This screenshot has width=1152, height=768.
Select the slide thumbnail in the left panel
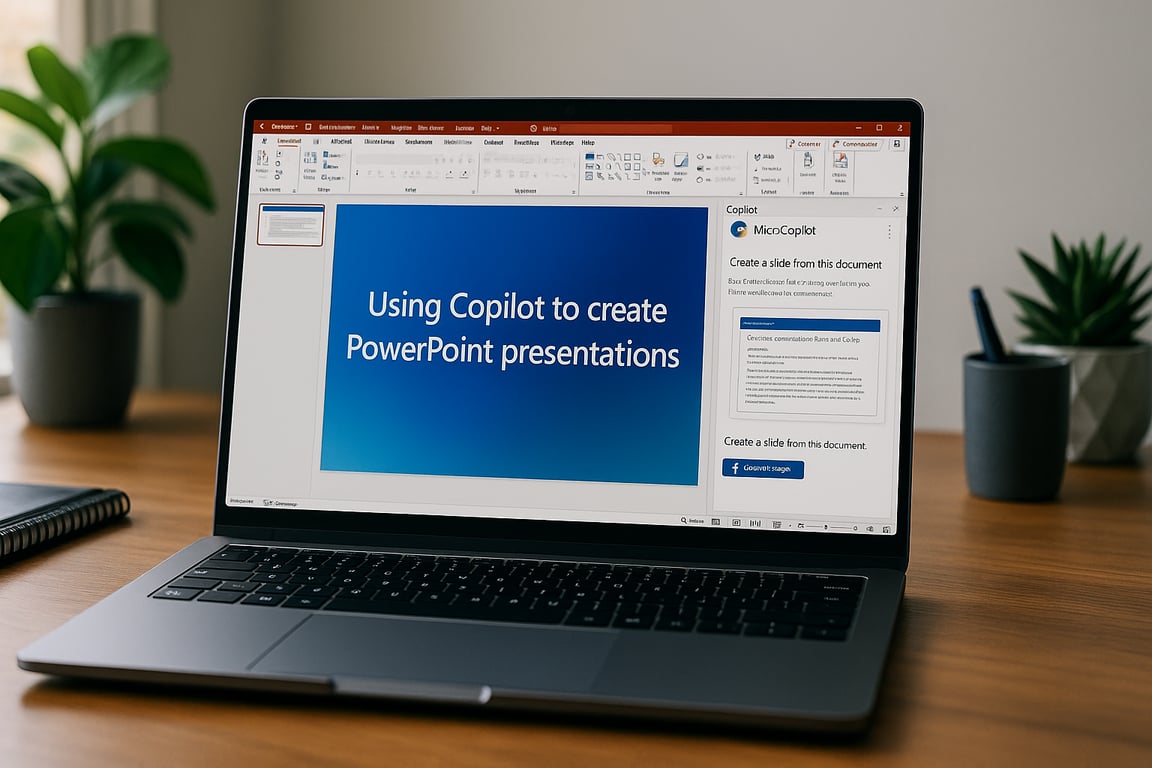[291, 225]
